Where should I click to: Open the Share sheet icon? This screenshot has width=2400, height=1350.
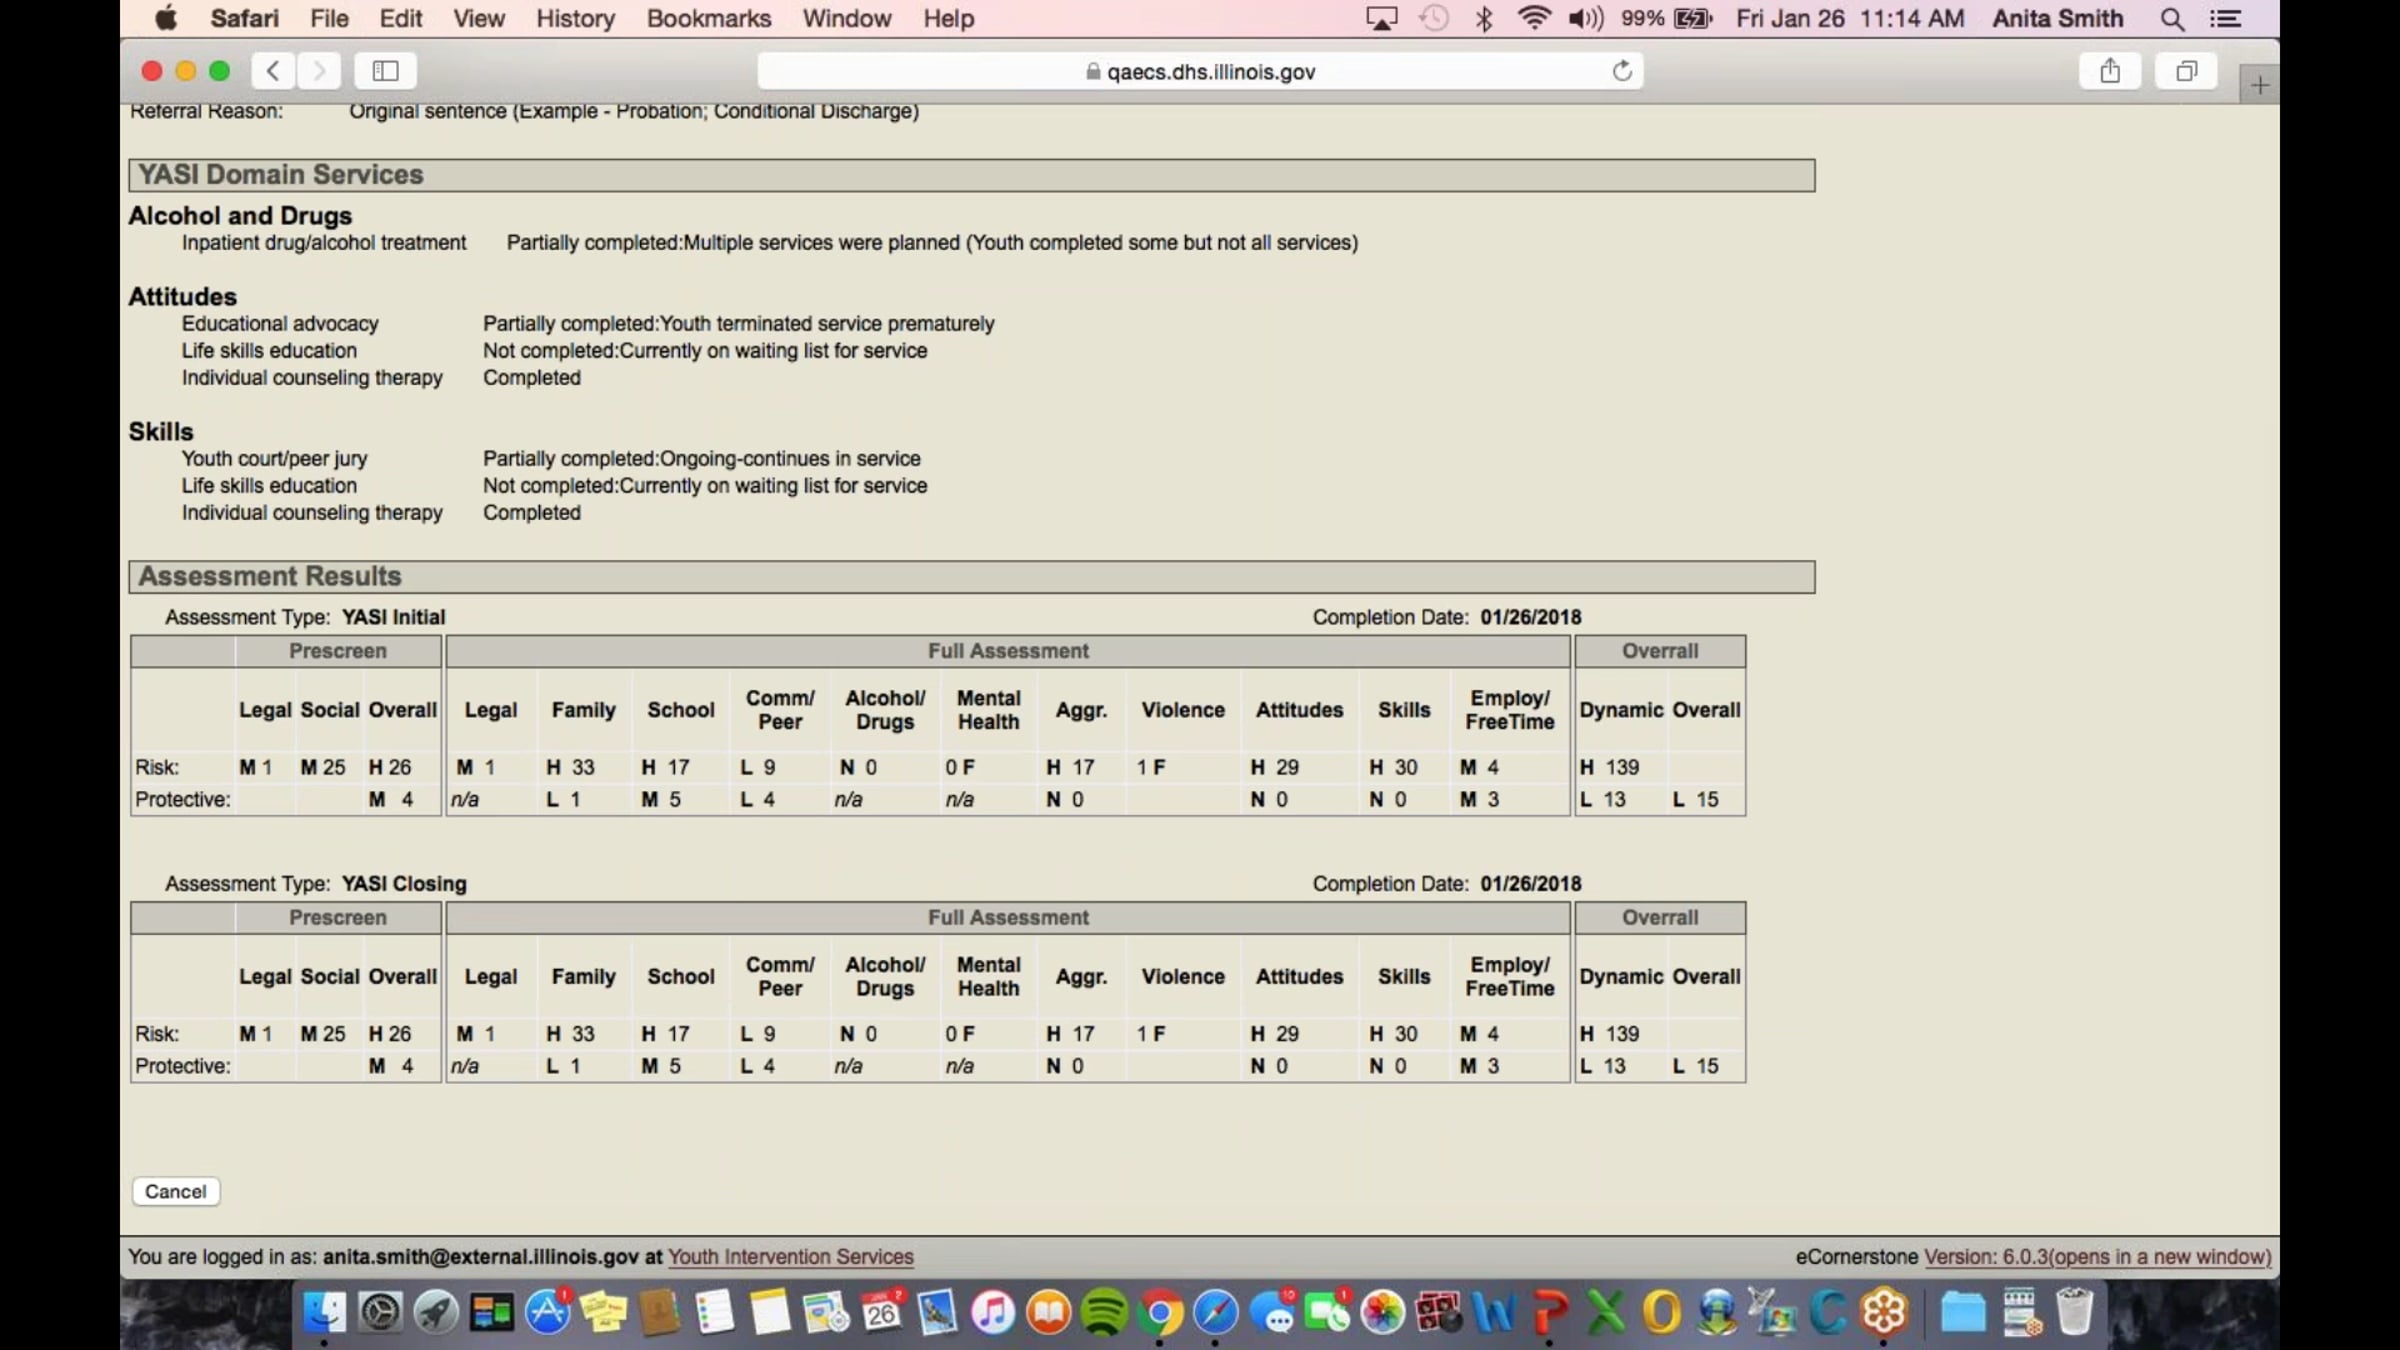click(x=2109, y=71)
